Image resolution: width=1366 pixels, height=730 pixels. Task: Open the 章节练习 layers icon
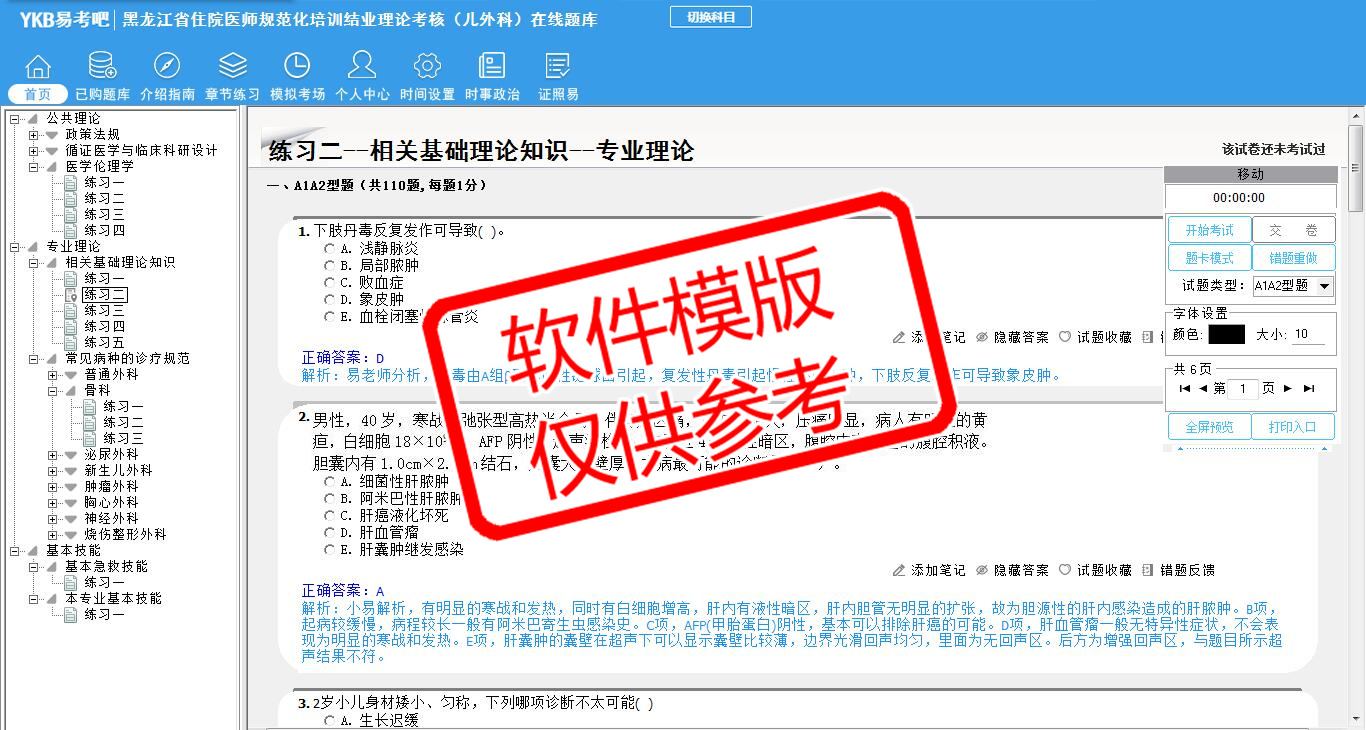(232, 67)
